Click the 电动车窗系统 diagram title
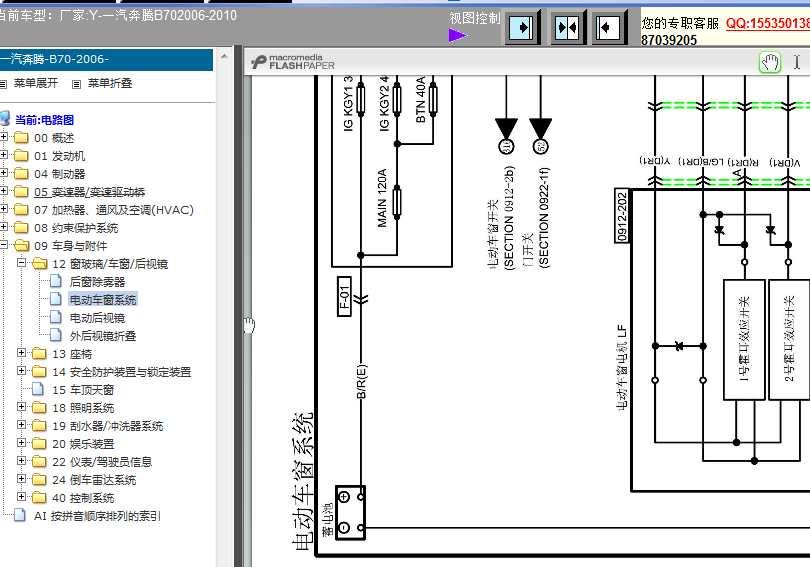Viewport: 810px width, 567px height. coord(303,482)
